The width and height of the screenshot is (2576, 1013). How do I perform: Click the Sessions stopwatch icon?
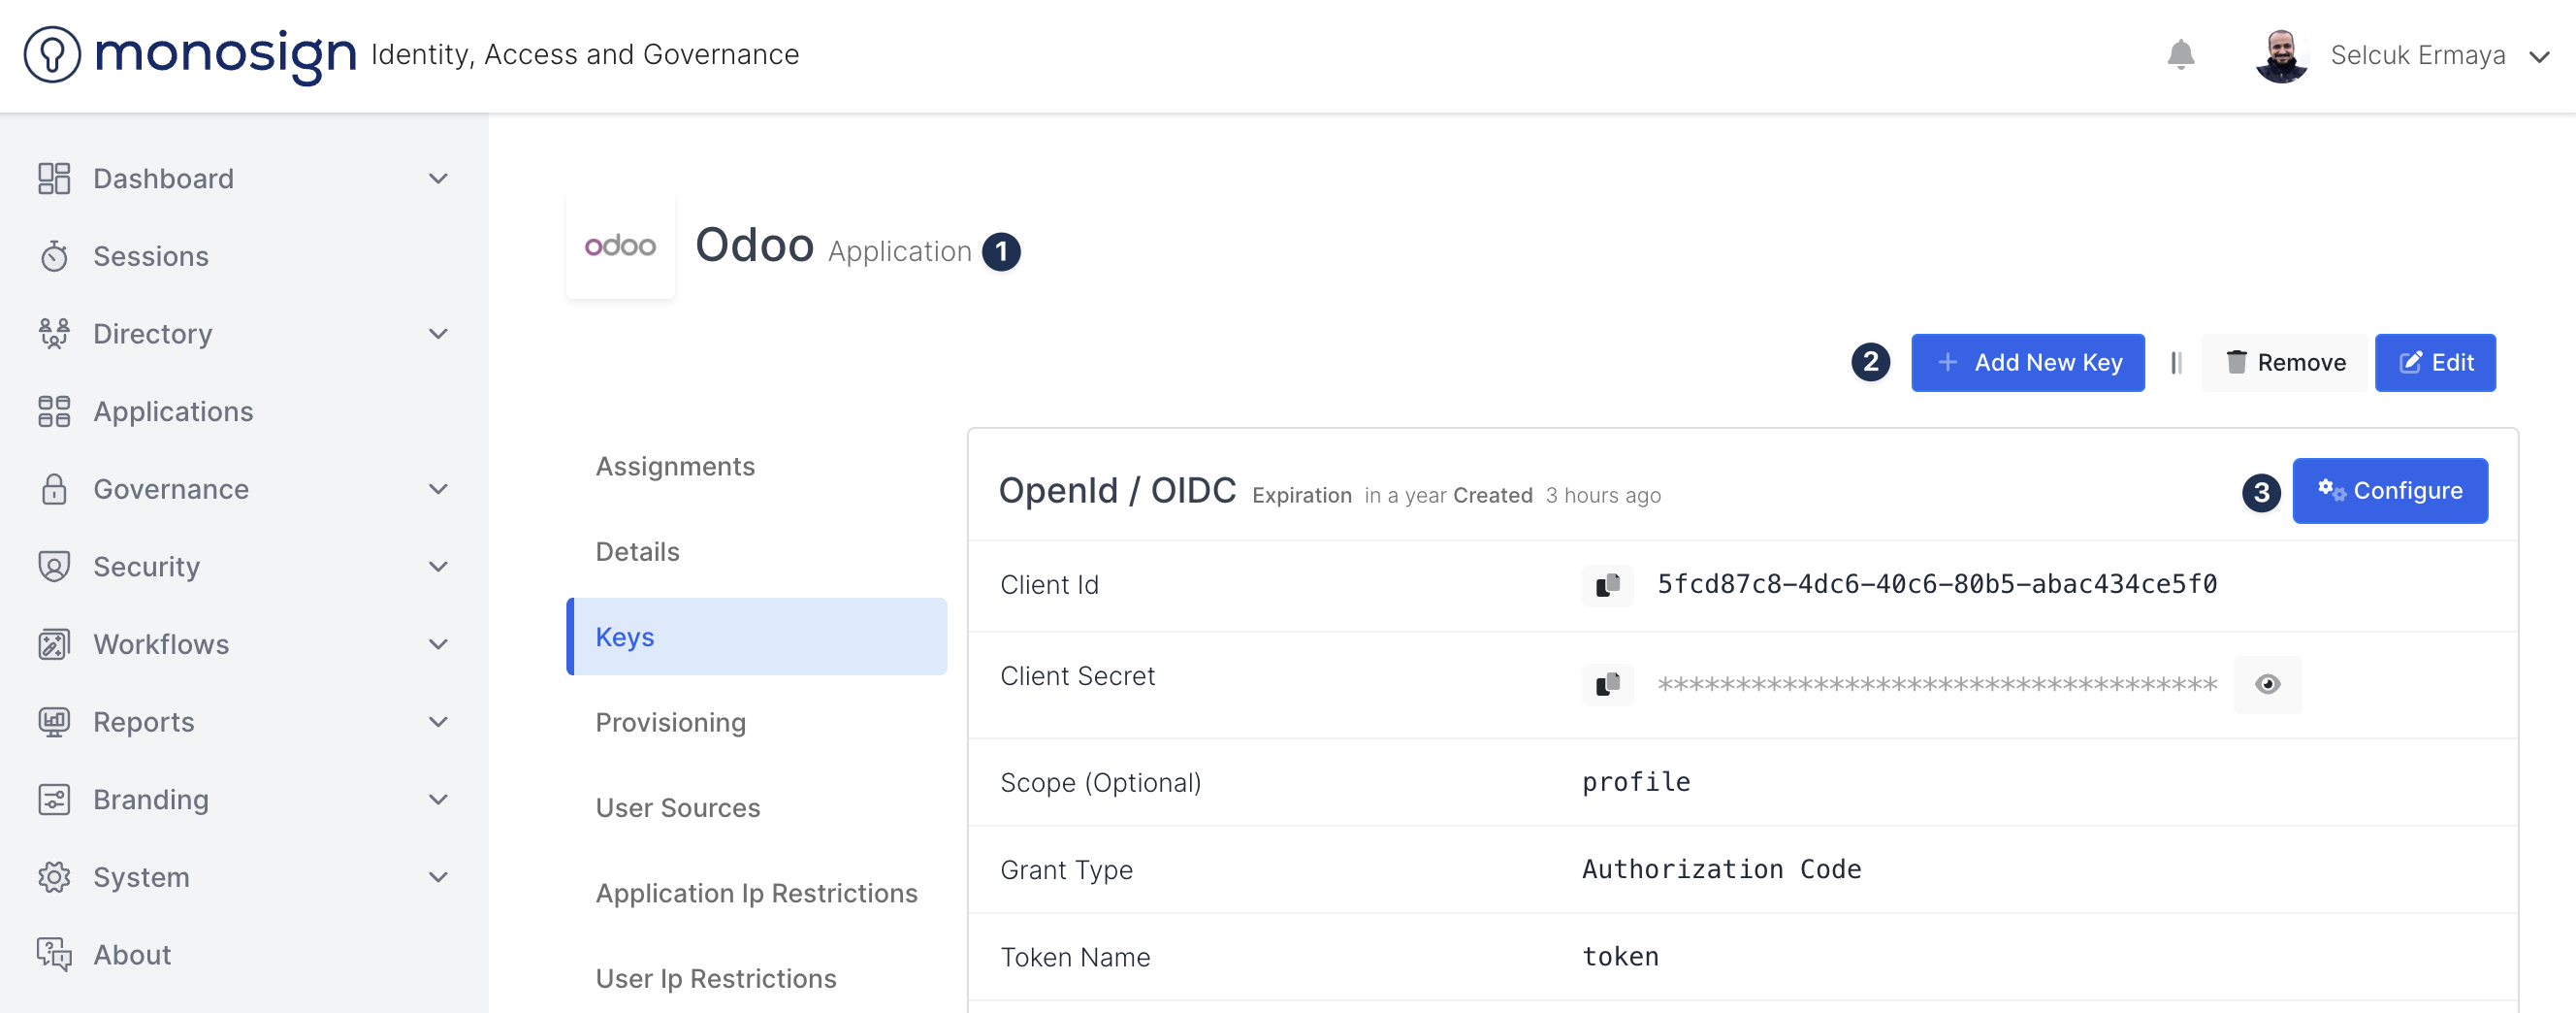pyautogui.click(x=54, y=257)
